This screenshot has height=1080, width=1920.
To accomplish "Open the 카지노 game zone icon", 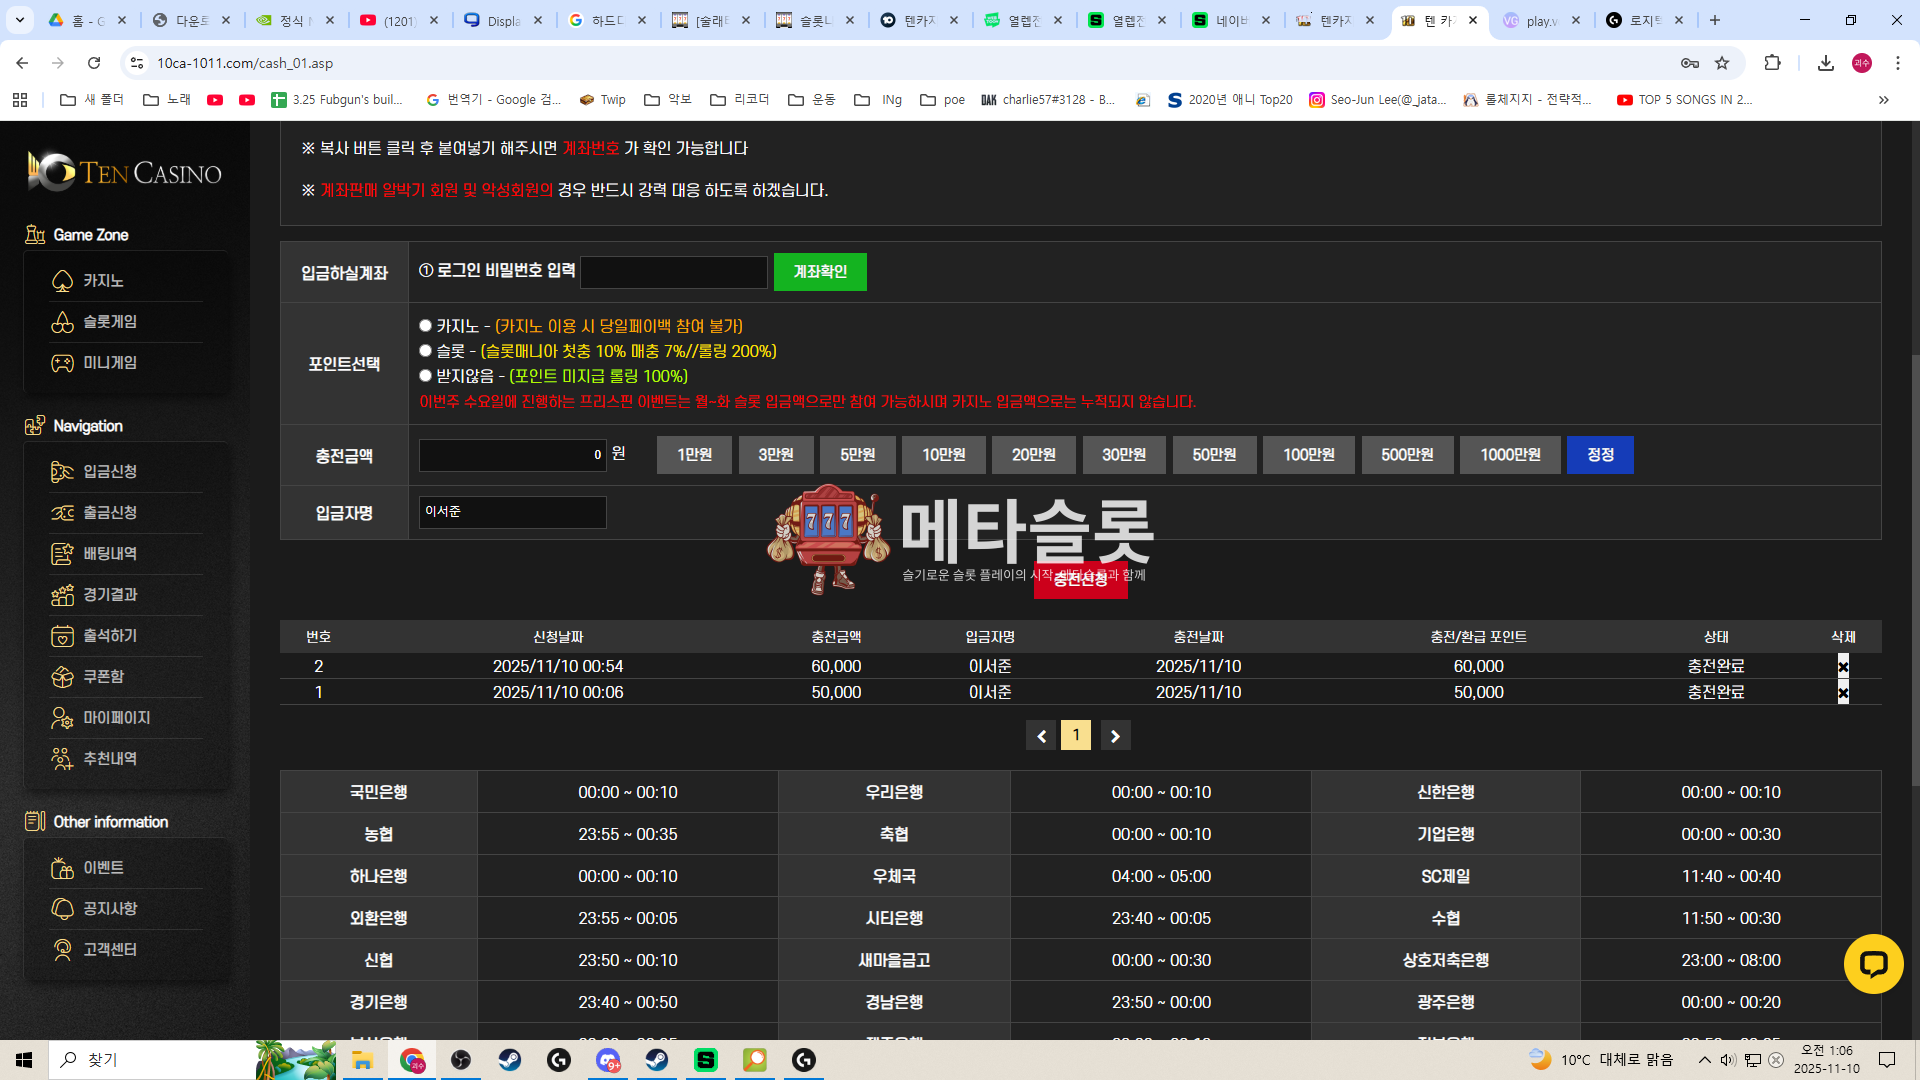I will (x=62, y=281).
